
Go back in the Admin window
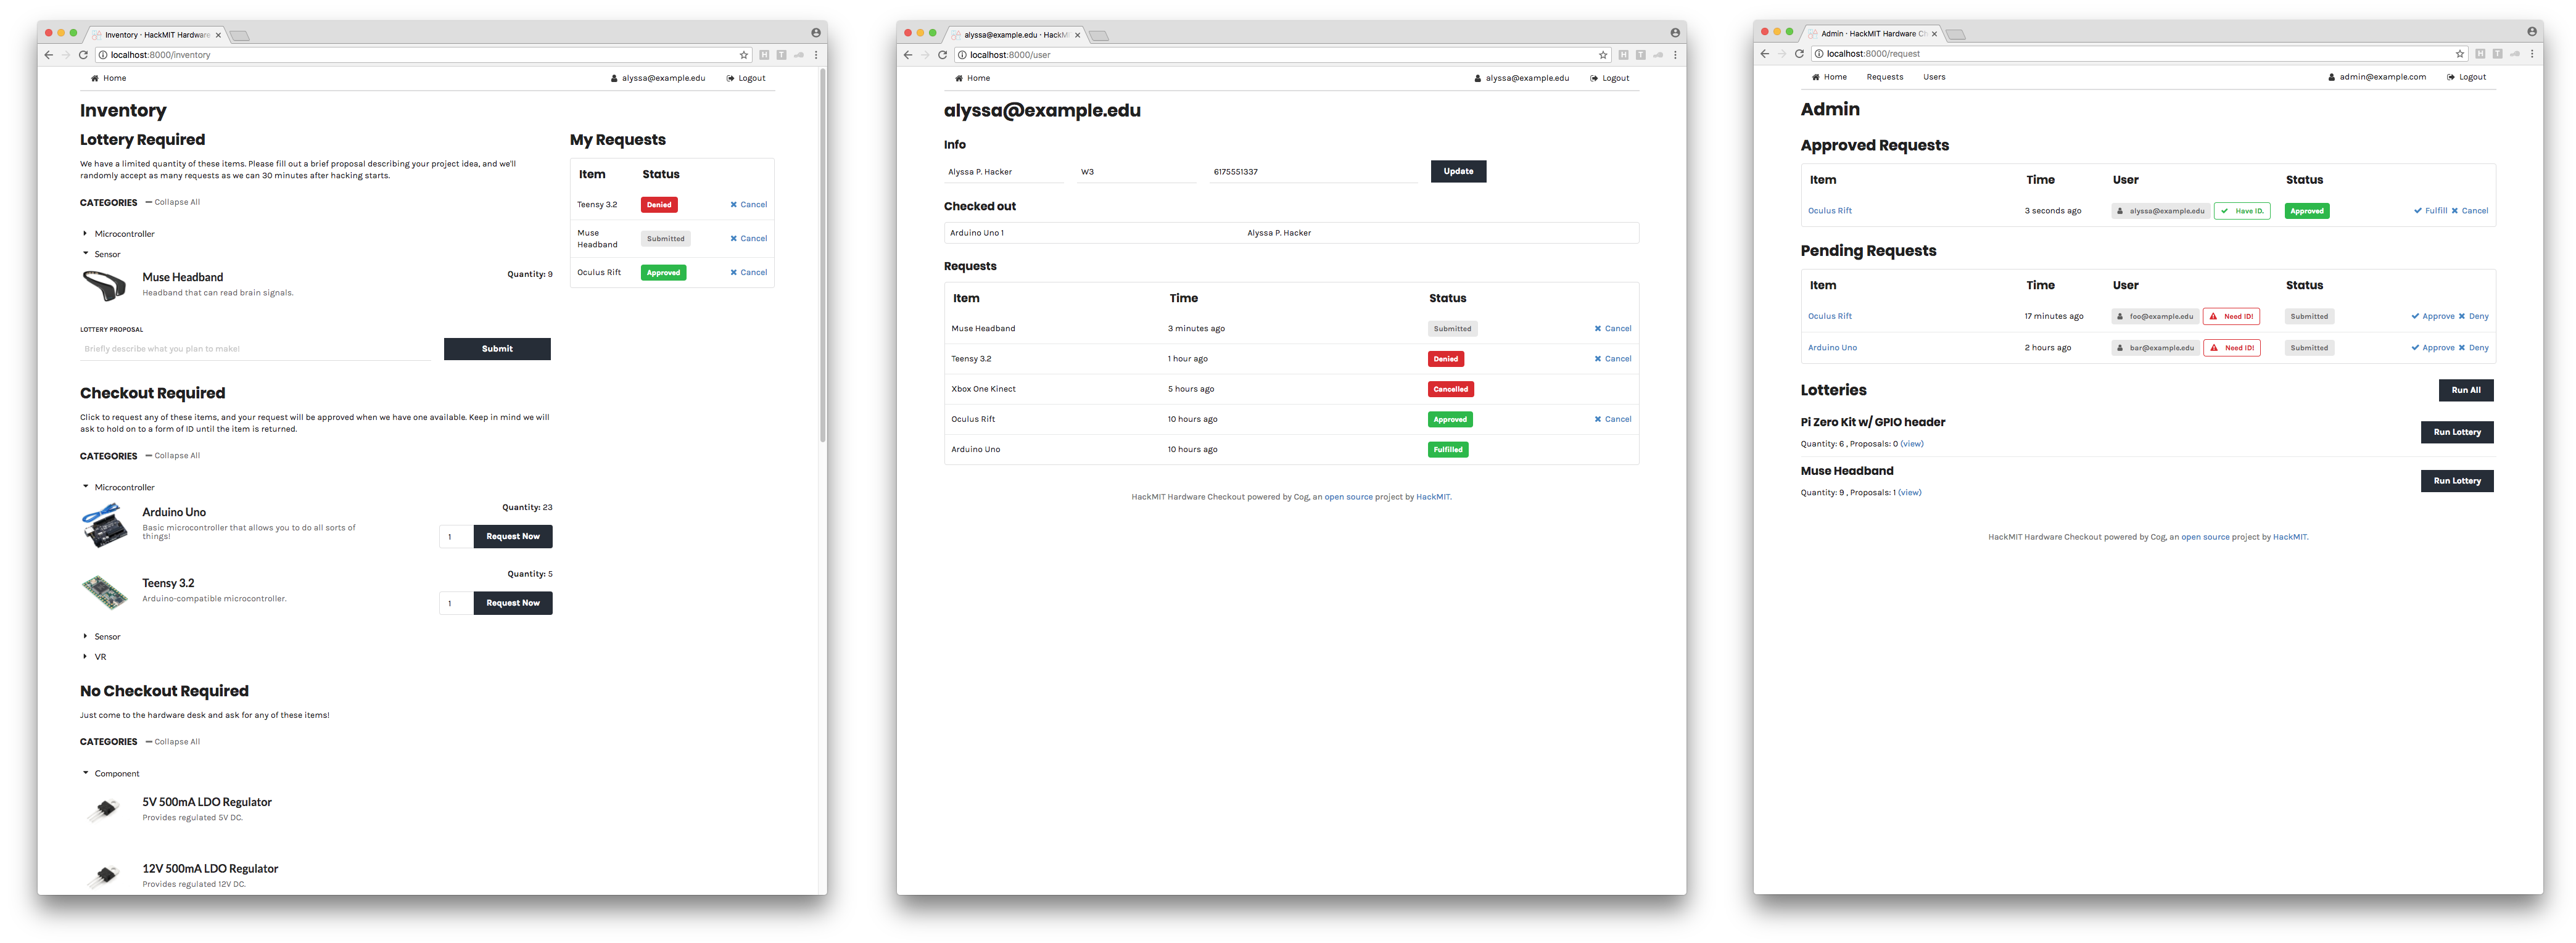click(x=1764, y=54)
